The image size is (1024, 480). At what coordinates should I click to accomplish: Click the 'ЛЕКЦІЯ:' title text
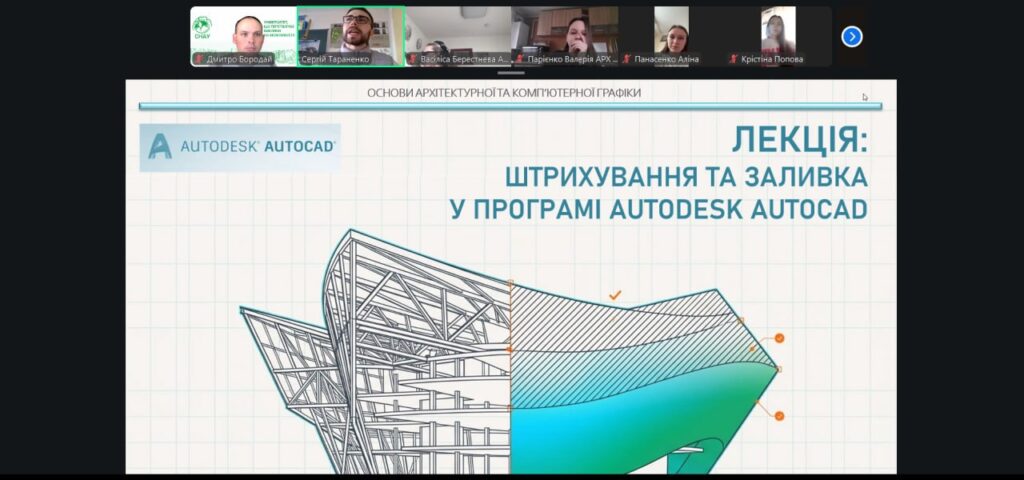pyautogui.click(x=799, y=141)
